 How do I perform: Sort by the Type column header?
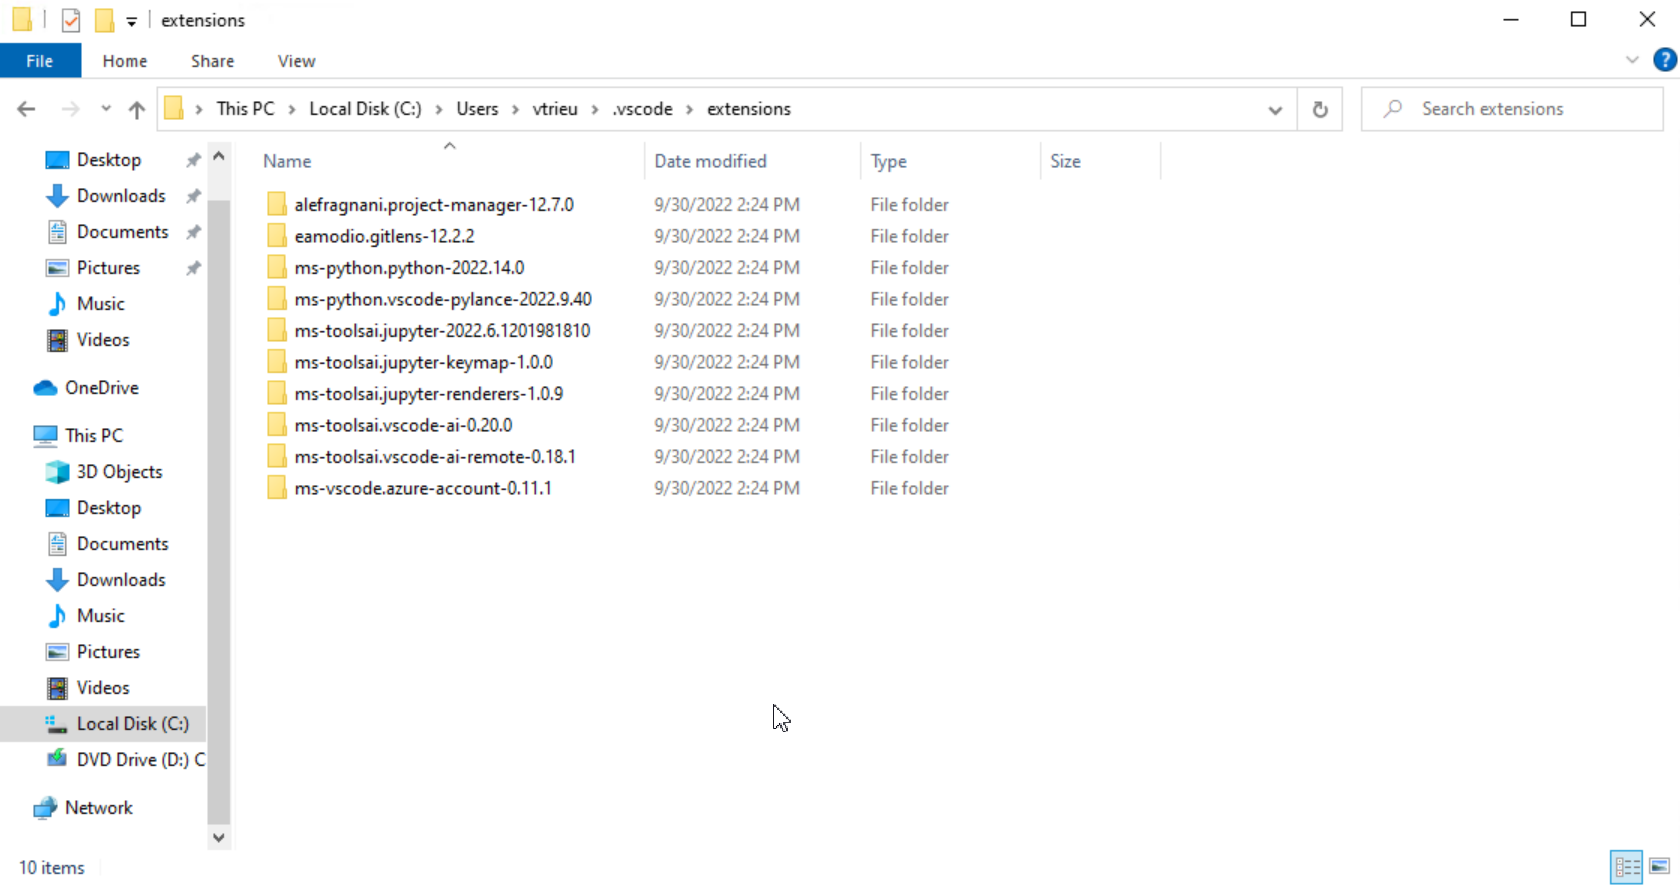[888, 161]
